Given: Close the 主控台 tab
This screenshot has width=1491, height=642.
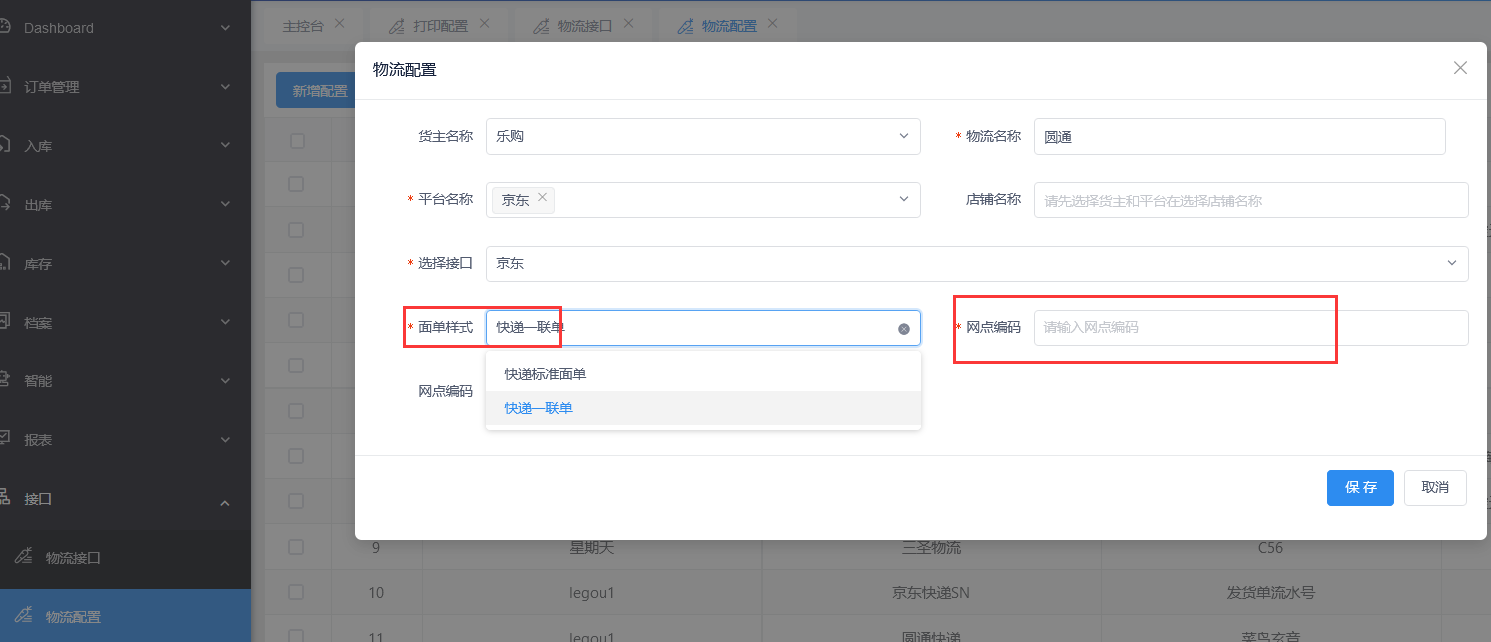Looking at the screenshot, I should pyautogui.click(x=339, y=23).
